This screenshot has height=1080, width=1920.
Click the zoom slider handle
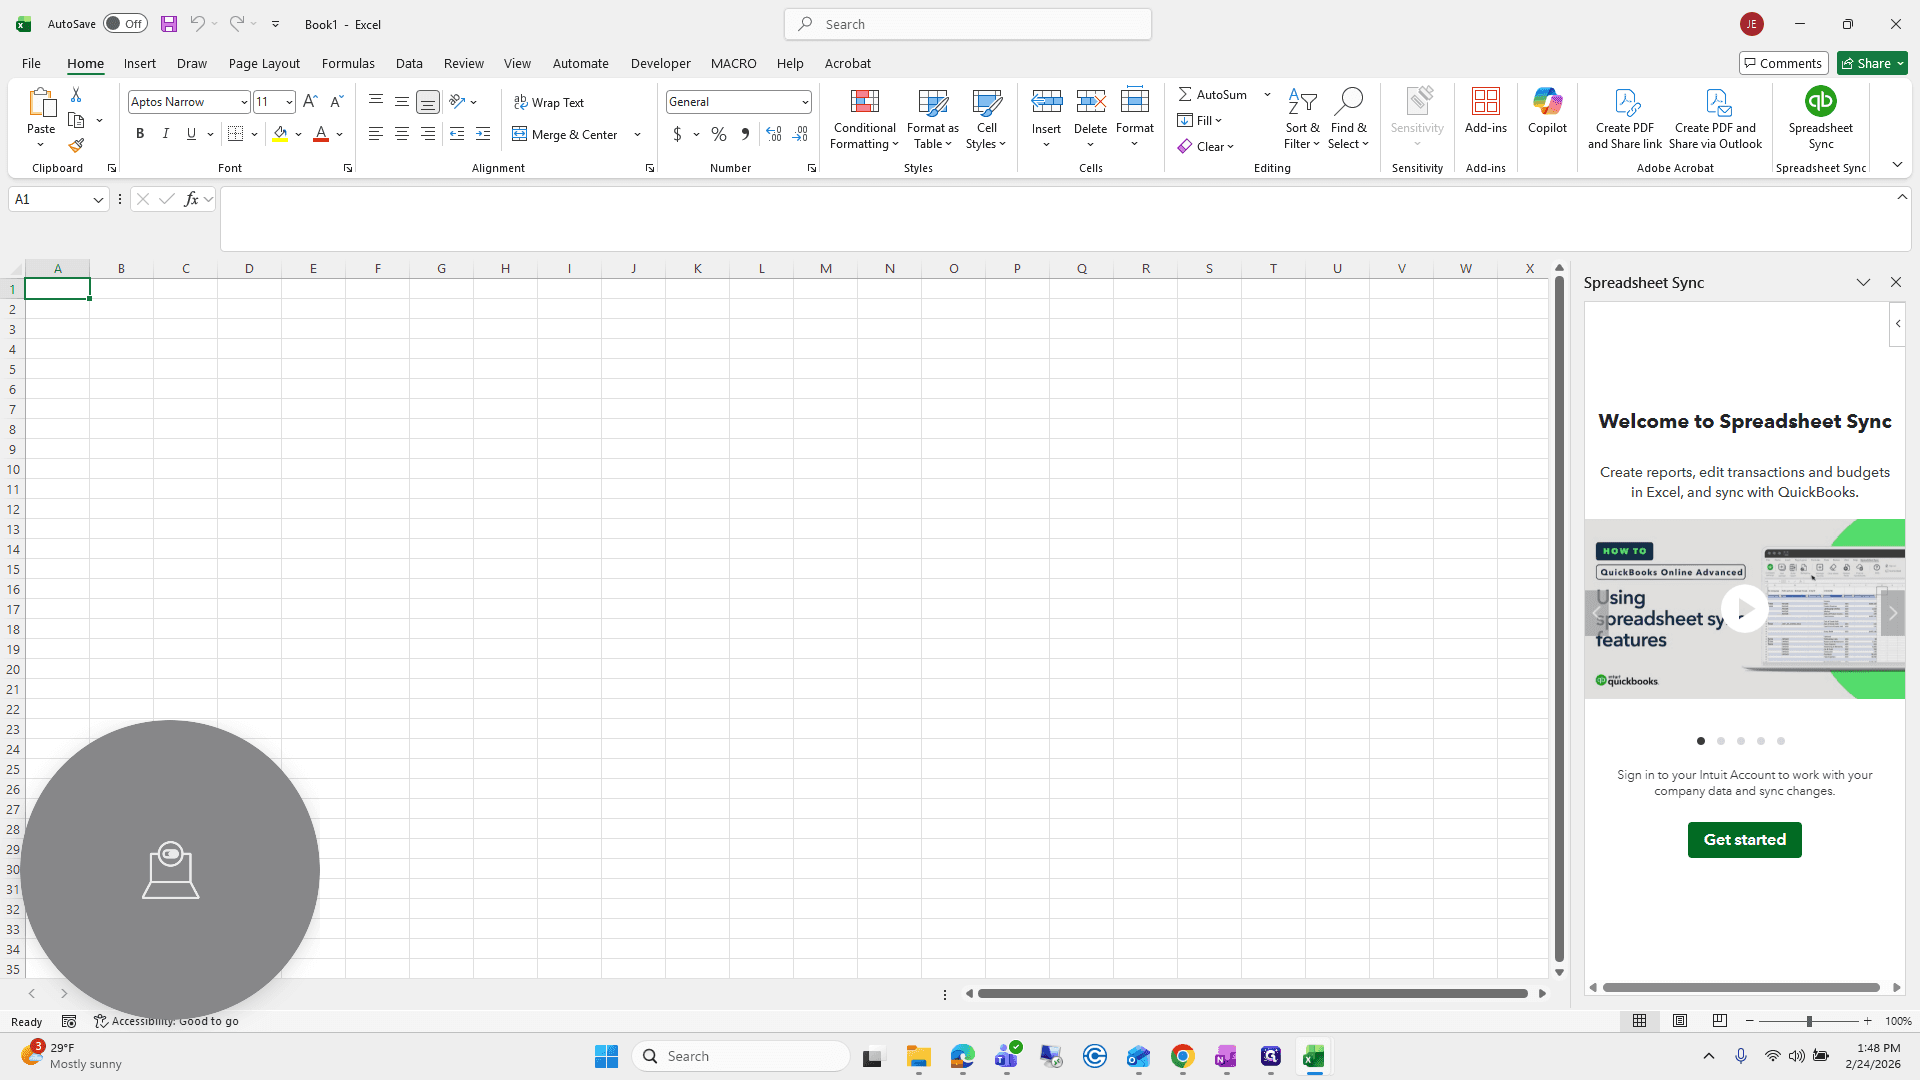point(1808,1021)
